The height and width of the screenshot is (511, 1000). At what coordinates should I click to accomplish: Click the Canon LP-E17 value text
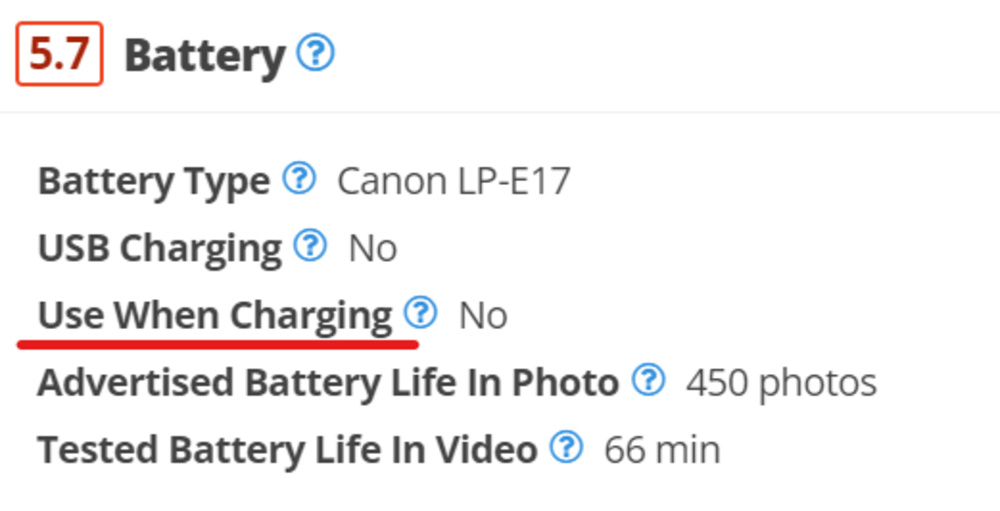coord(454,182)
